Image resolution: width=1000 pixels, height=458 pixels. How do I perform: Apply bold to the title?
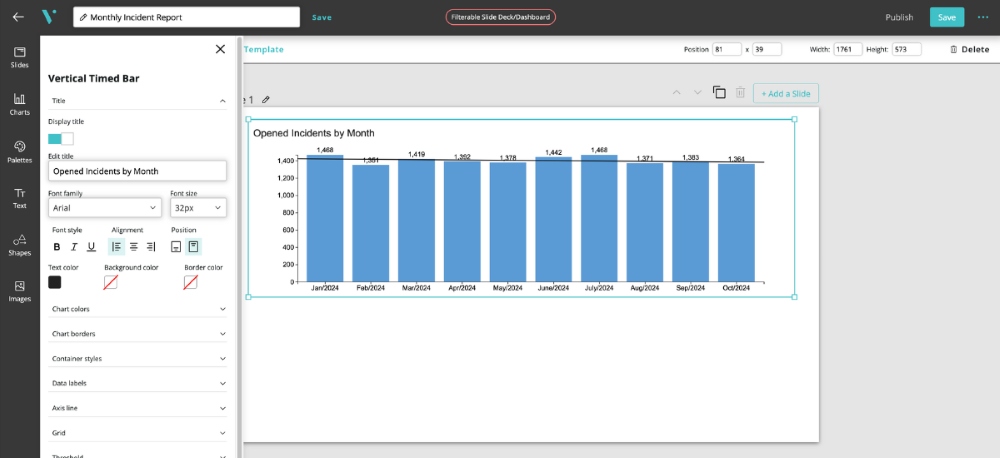coord(57,247)
